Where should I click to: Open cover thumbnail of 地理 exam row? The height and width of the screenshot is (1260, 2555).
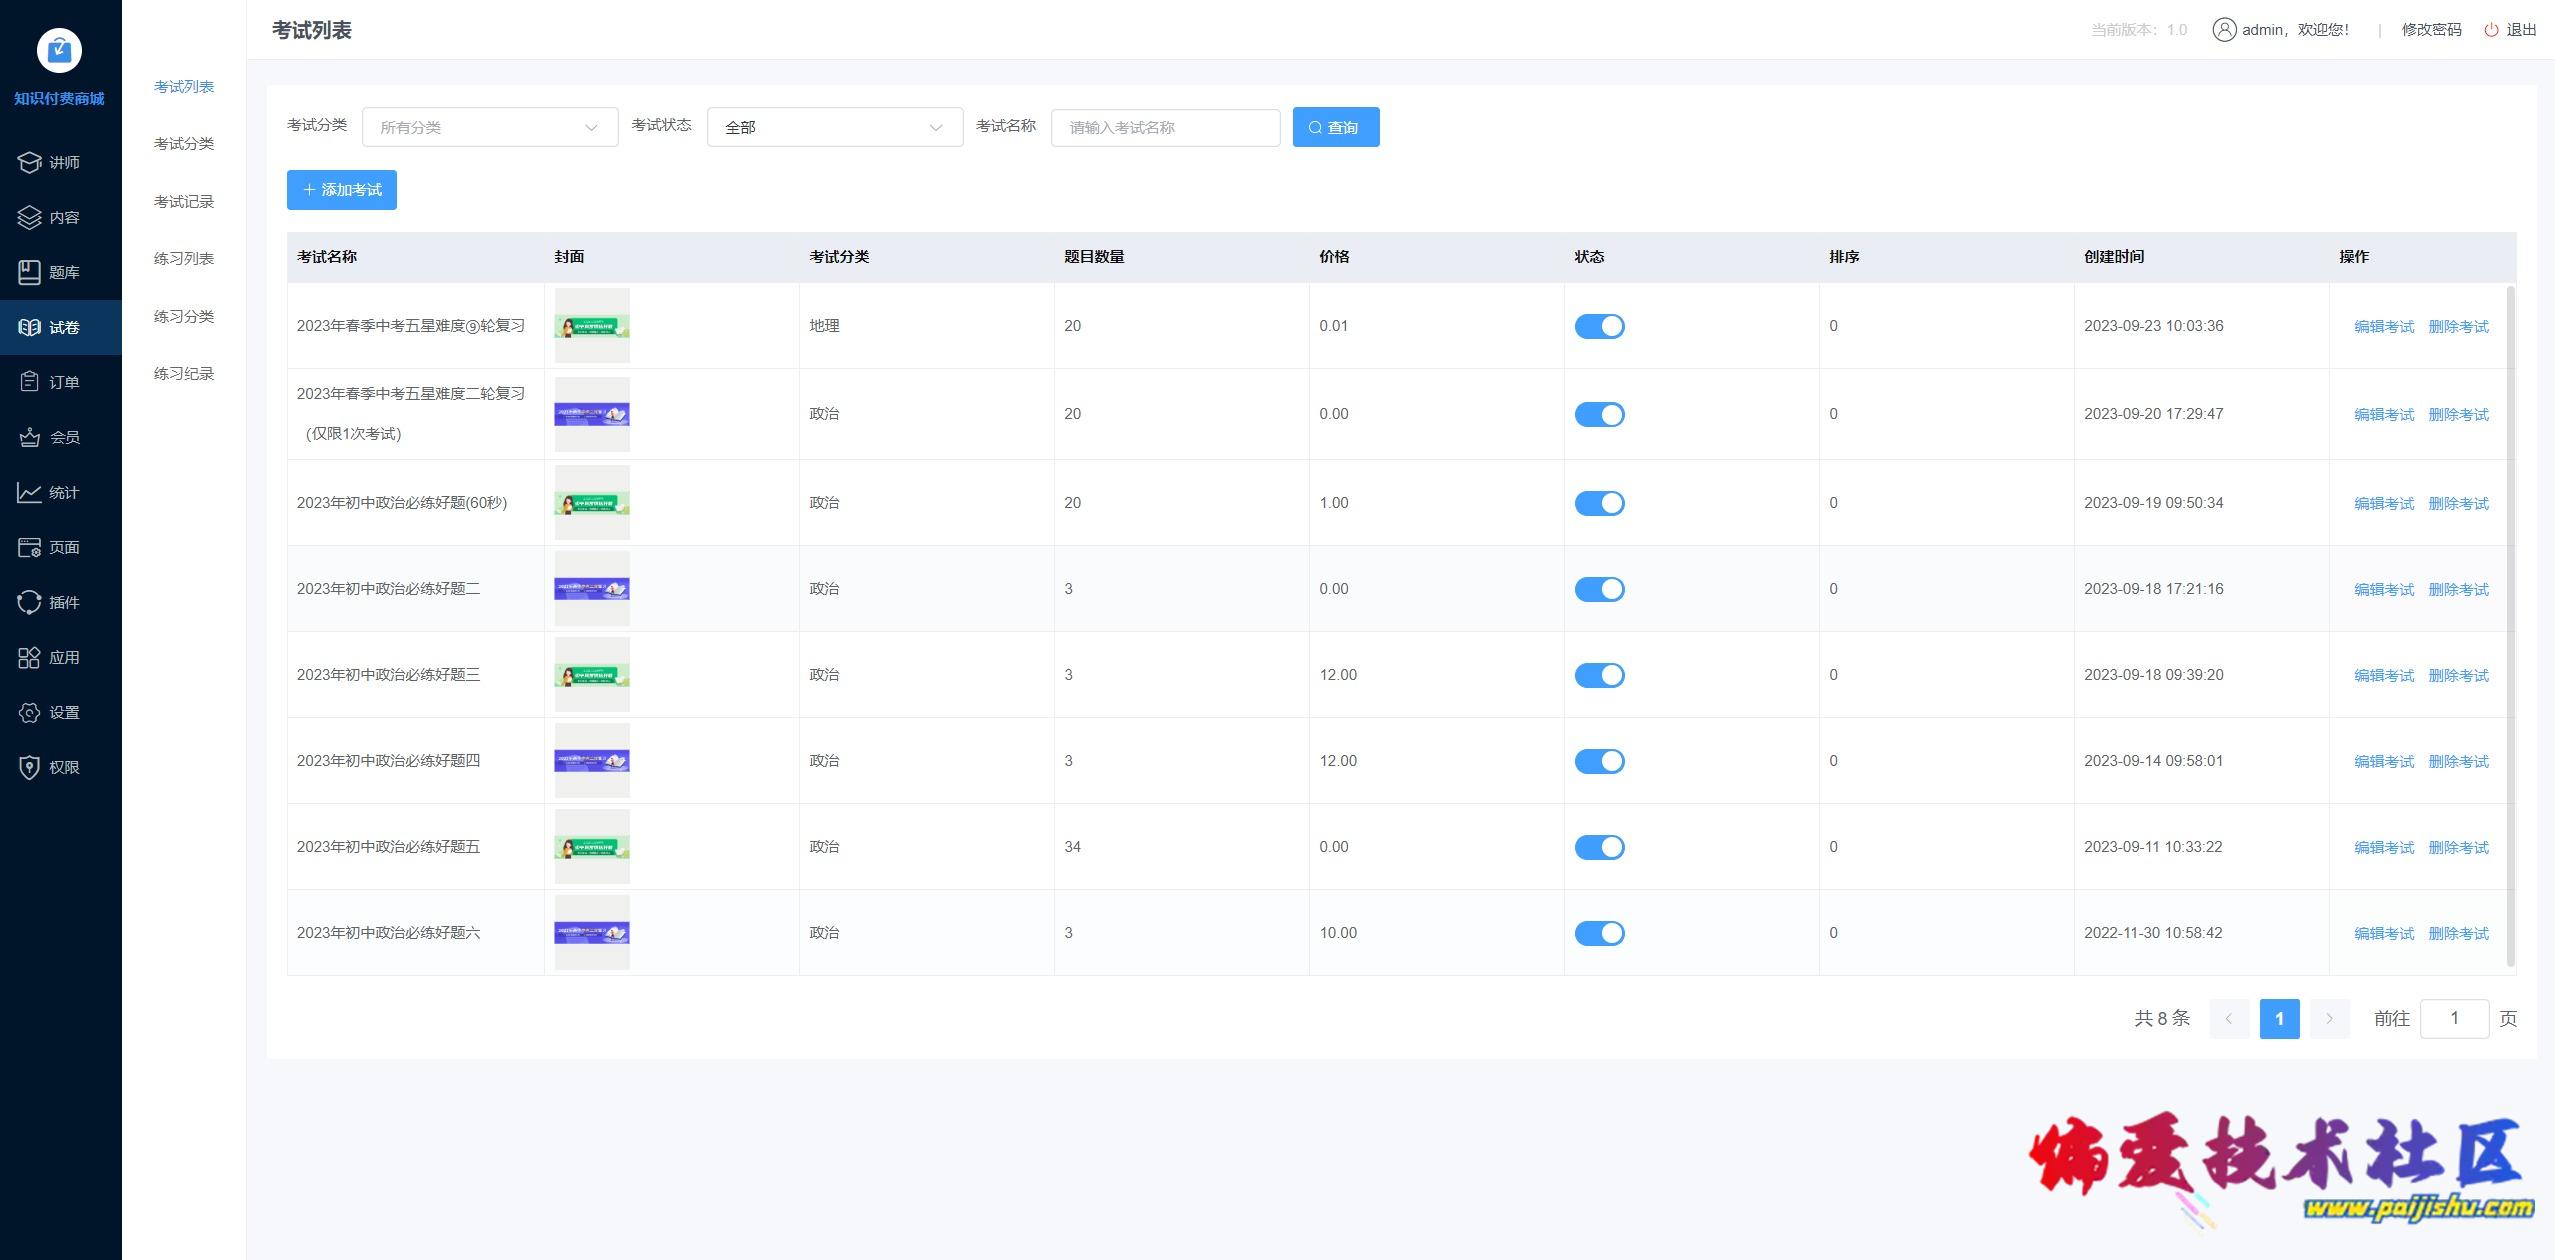[592, 325]
